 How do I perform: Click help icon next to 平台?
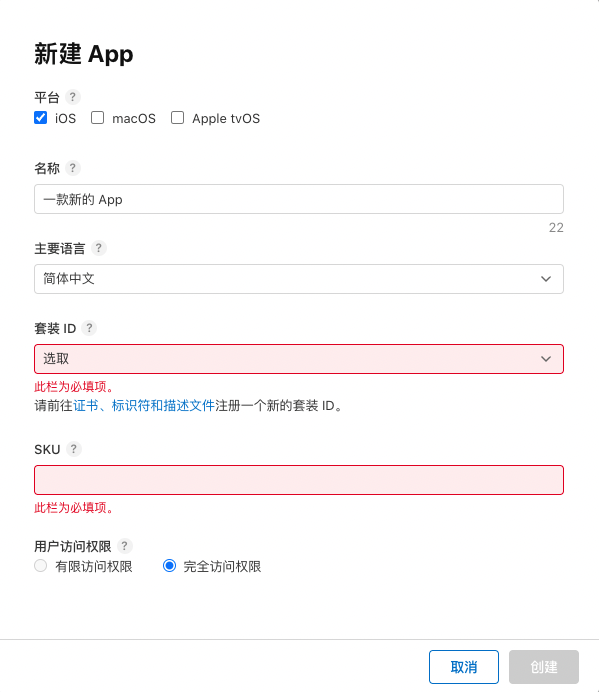point(73,97)
